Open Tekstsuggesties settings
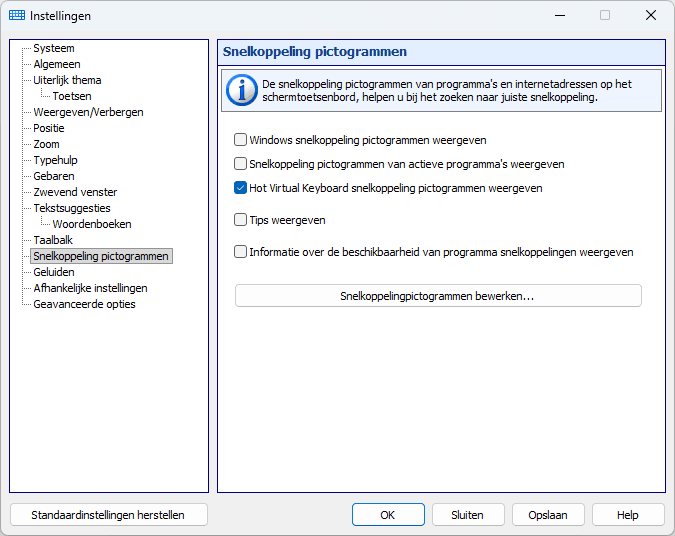The image size is (675, 536). click(72, 208)
